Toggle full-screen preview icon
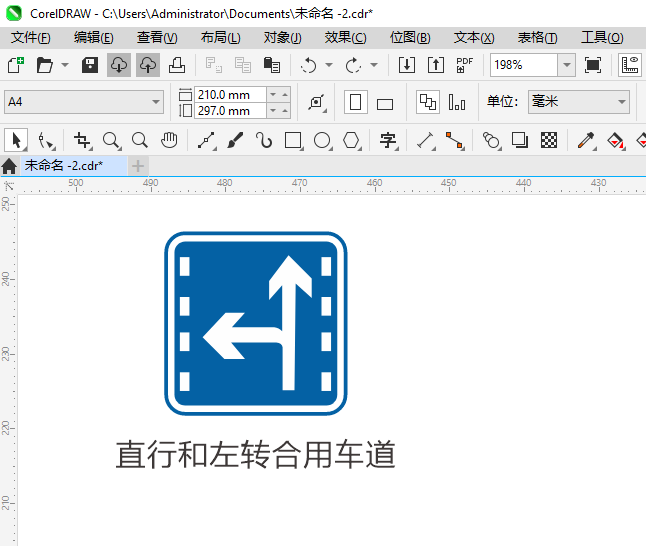The height and width of the screenshot is (546, 646). 592,65
